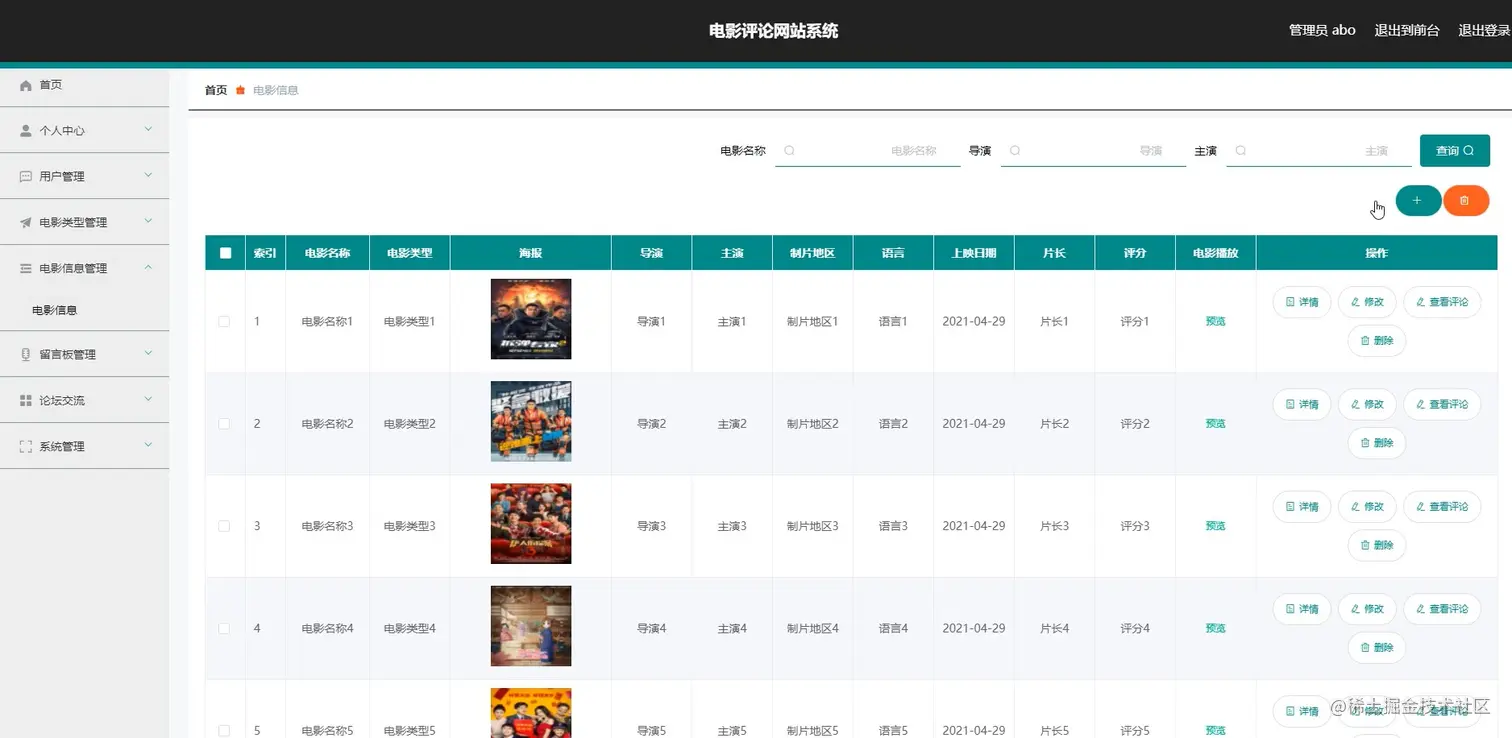
Task: Click the 电影名称 search input field
Action: pos(868,151)
